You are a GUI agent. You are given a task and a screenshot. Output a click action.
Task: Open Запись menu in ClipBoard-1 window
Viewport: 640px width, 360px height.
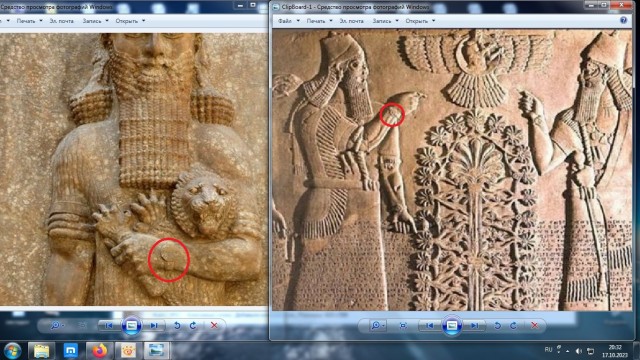tap(382, 21)
